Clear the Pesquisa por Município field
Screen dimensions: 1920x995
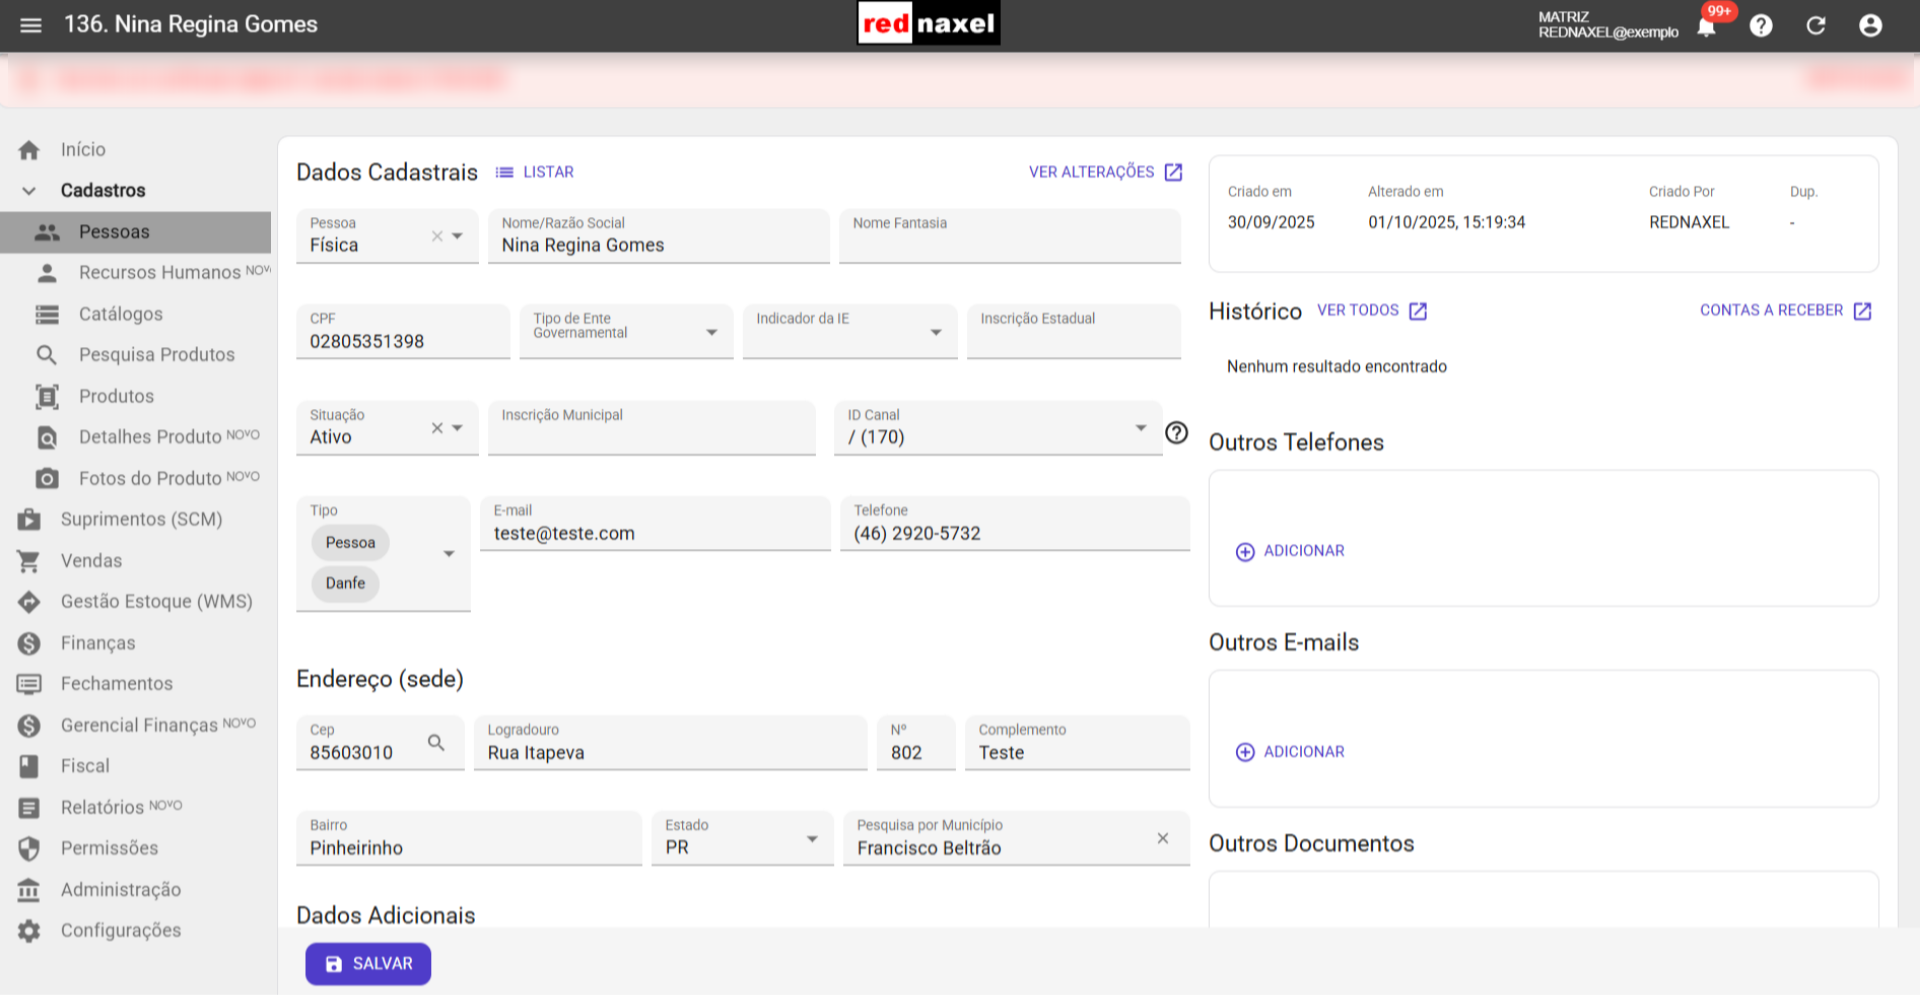click(1162, 838)
